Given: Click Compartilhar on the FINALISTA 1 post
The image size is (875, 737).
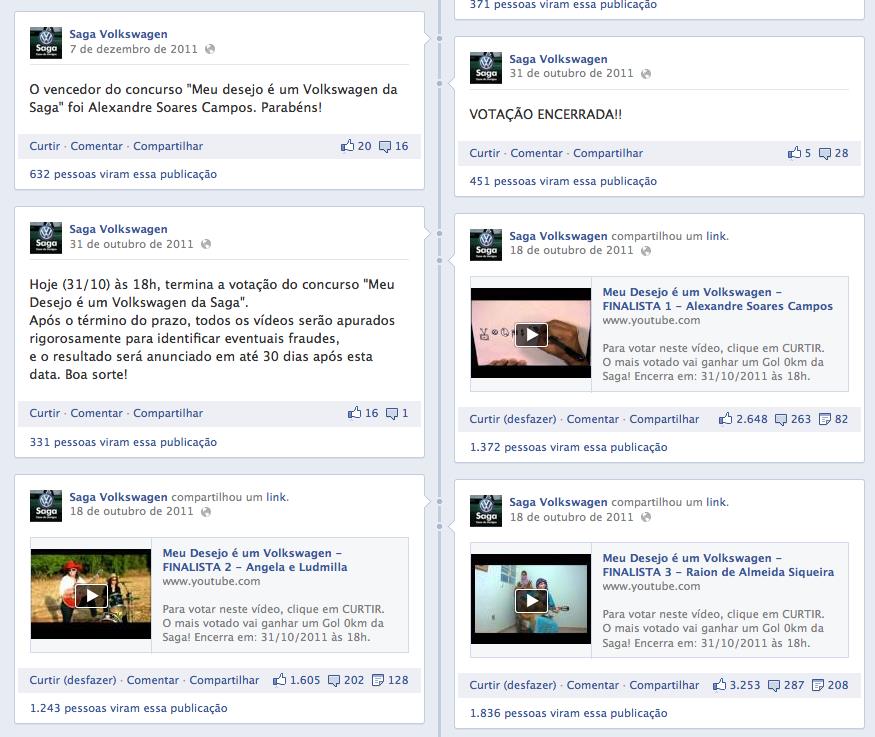Looking at the screenshot, I should click(x=664, y=419).
